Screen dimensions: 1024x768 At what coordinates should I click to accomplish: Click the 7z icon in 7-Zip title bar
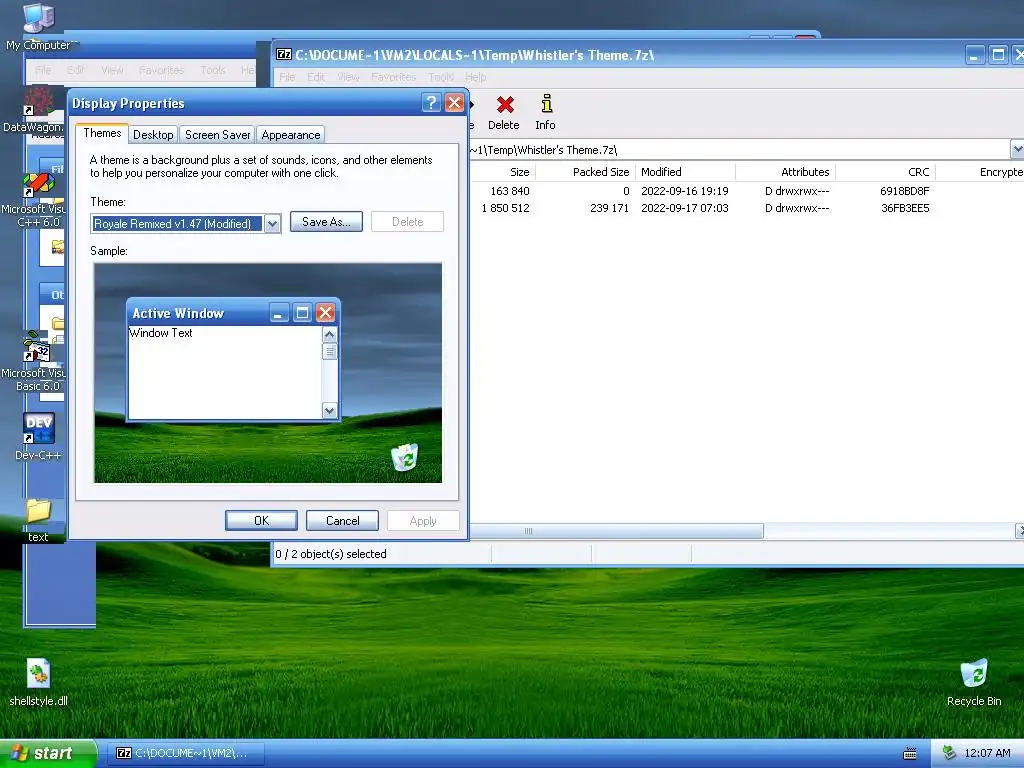pyautogui.click(x=284, y=54)
